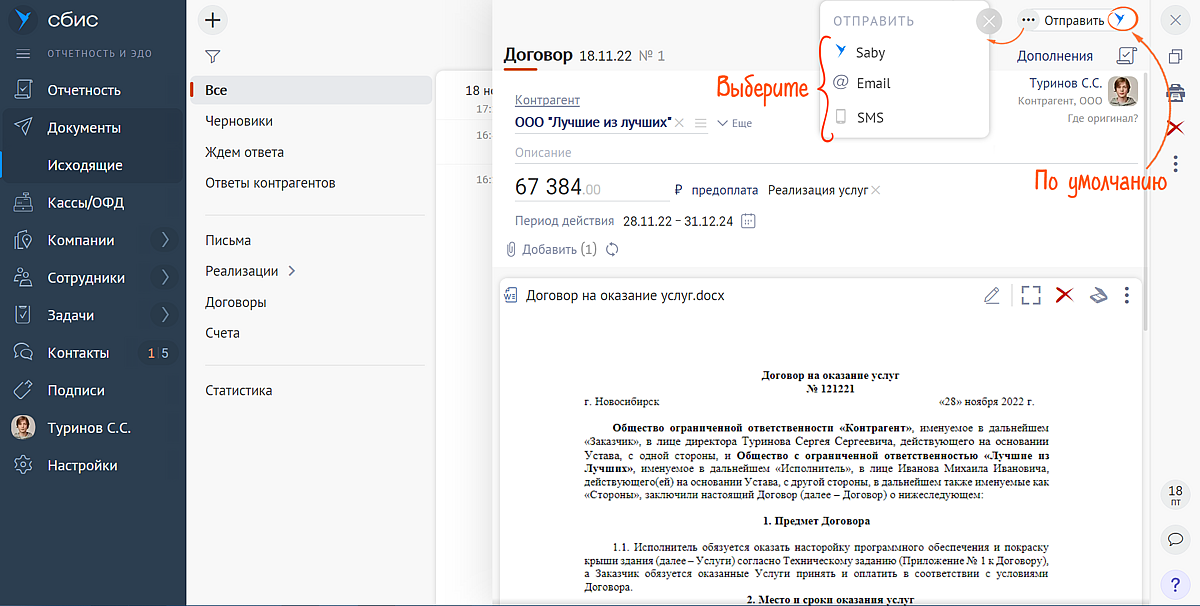The height and width of the screenshot is (606, 1200).
Task: Click pencil icon to edit attached docx
Action: coord(991,295)
